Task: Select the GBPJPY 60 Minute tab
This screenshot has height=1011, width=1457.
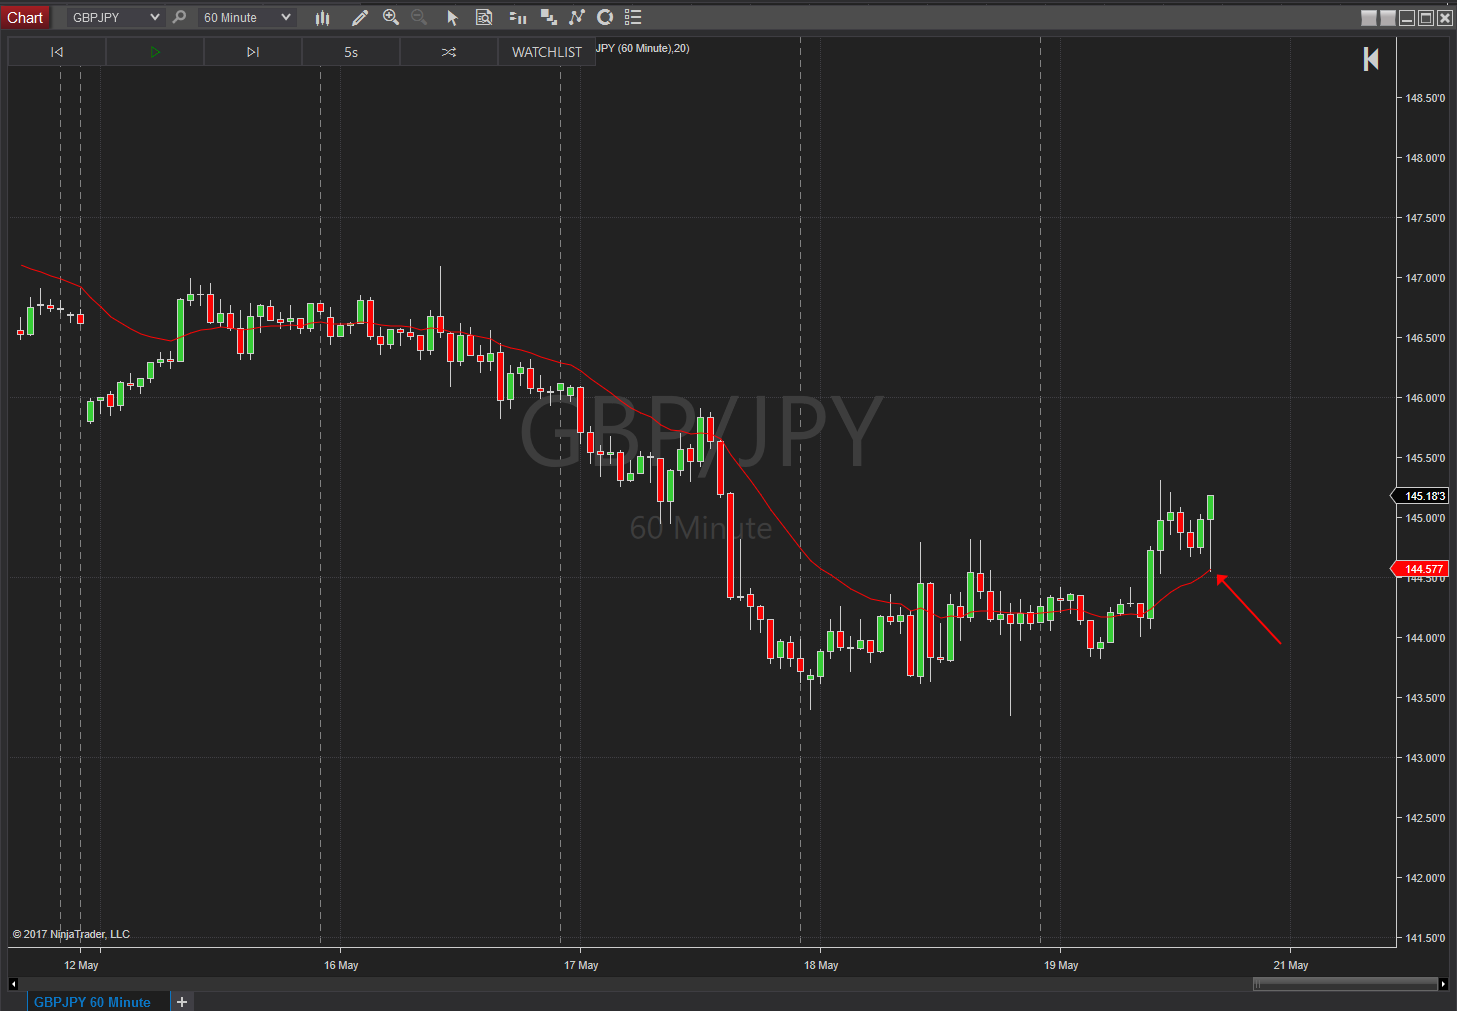Action: point(92,1002)
